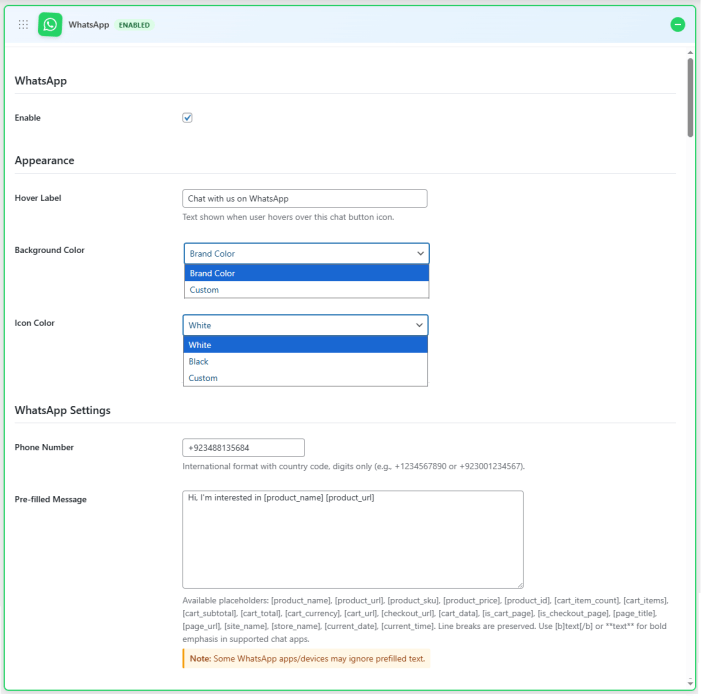Click the Background Color label

click(x=50, y=251)
